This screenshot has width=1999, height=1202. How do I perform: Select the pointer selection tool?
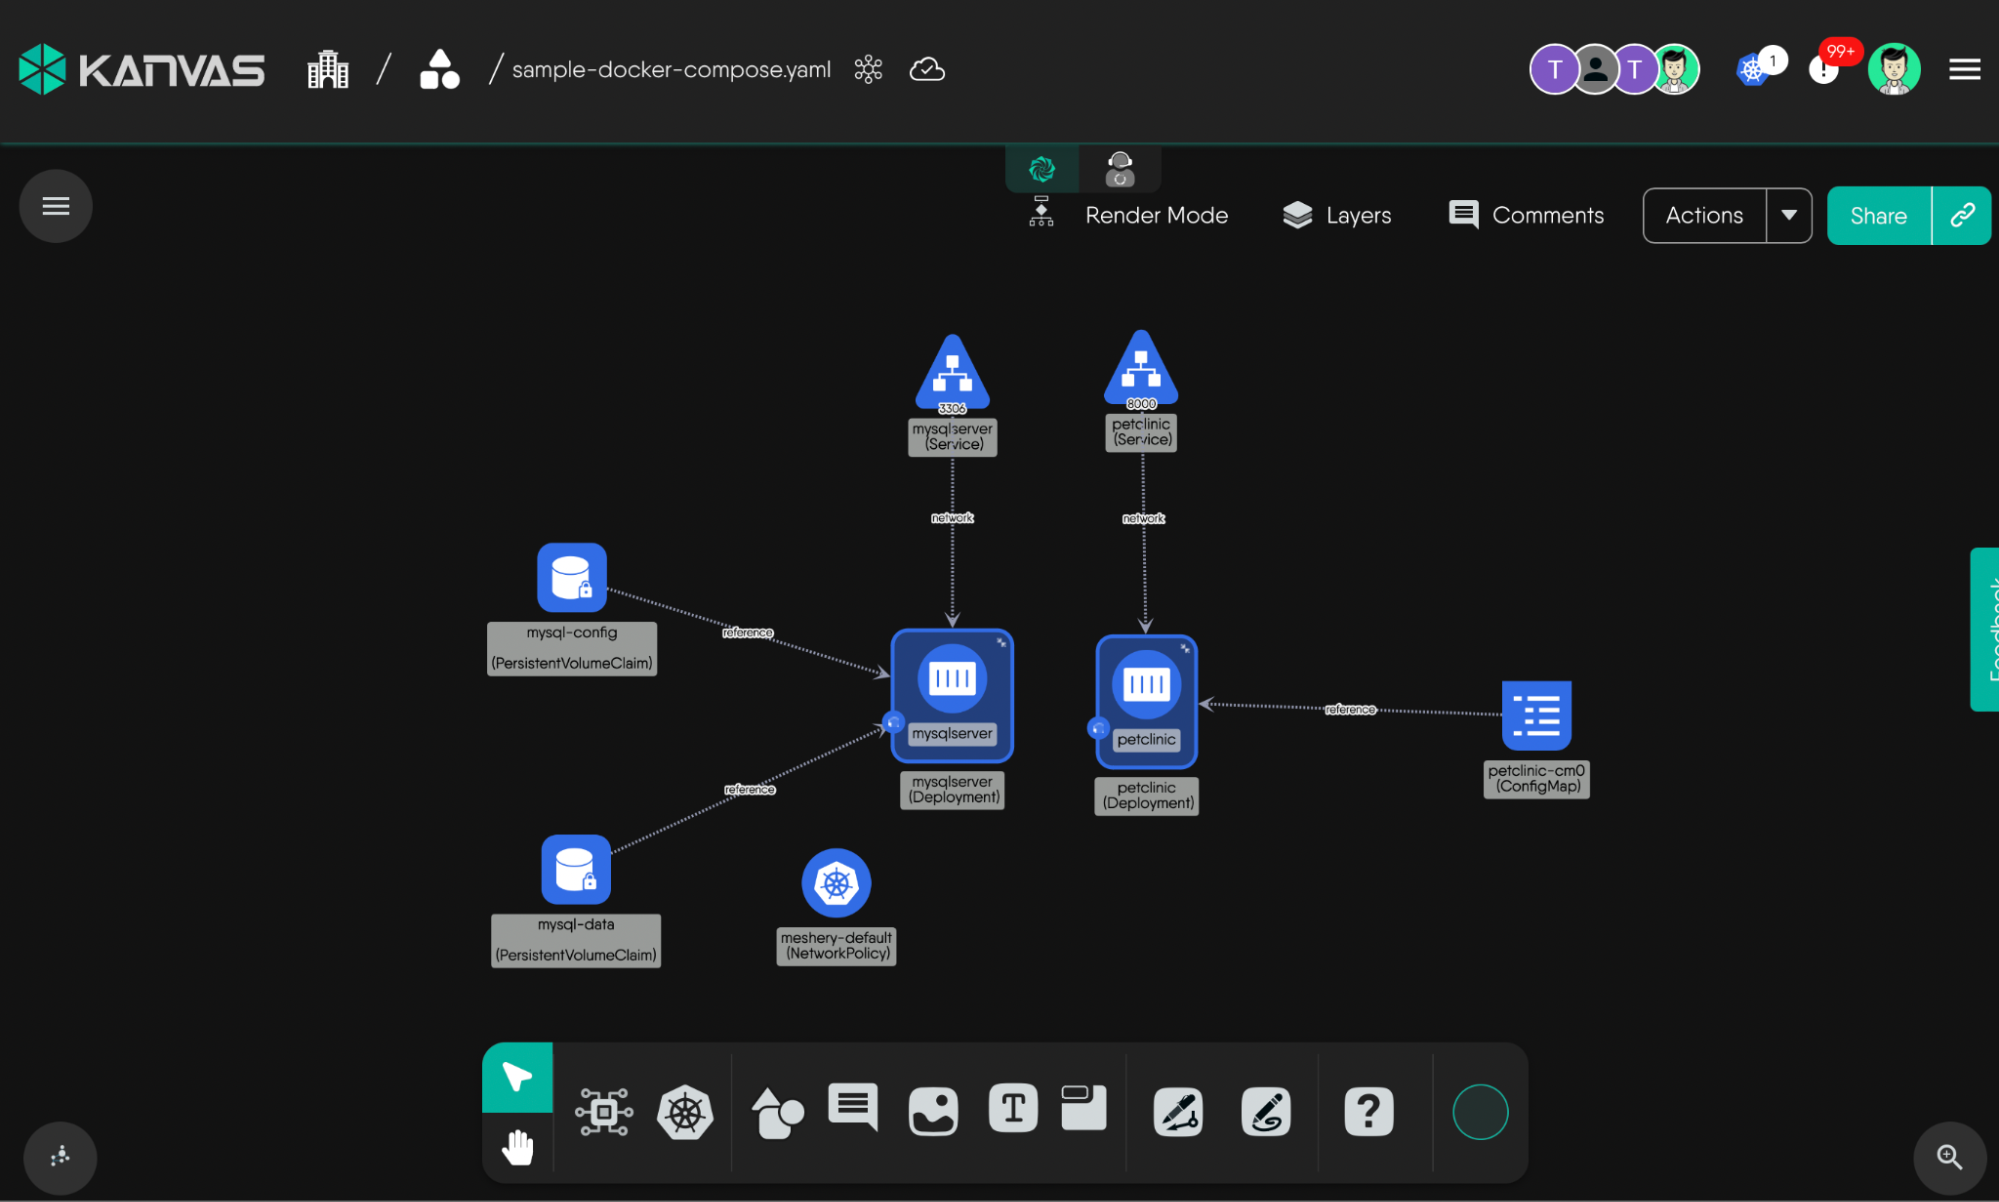click(x=517, y=1077)
